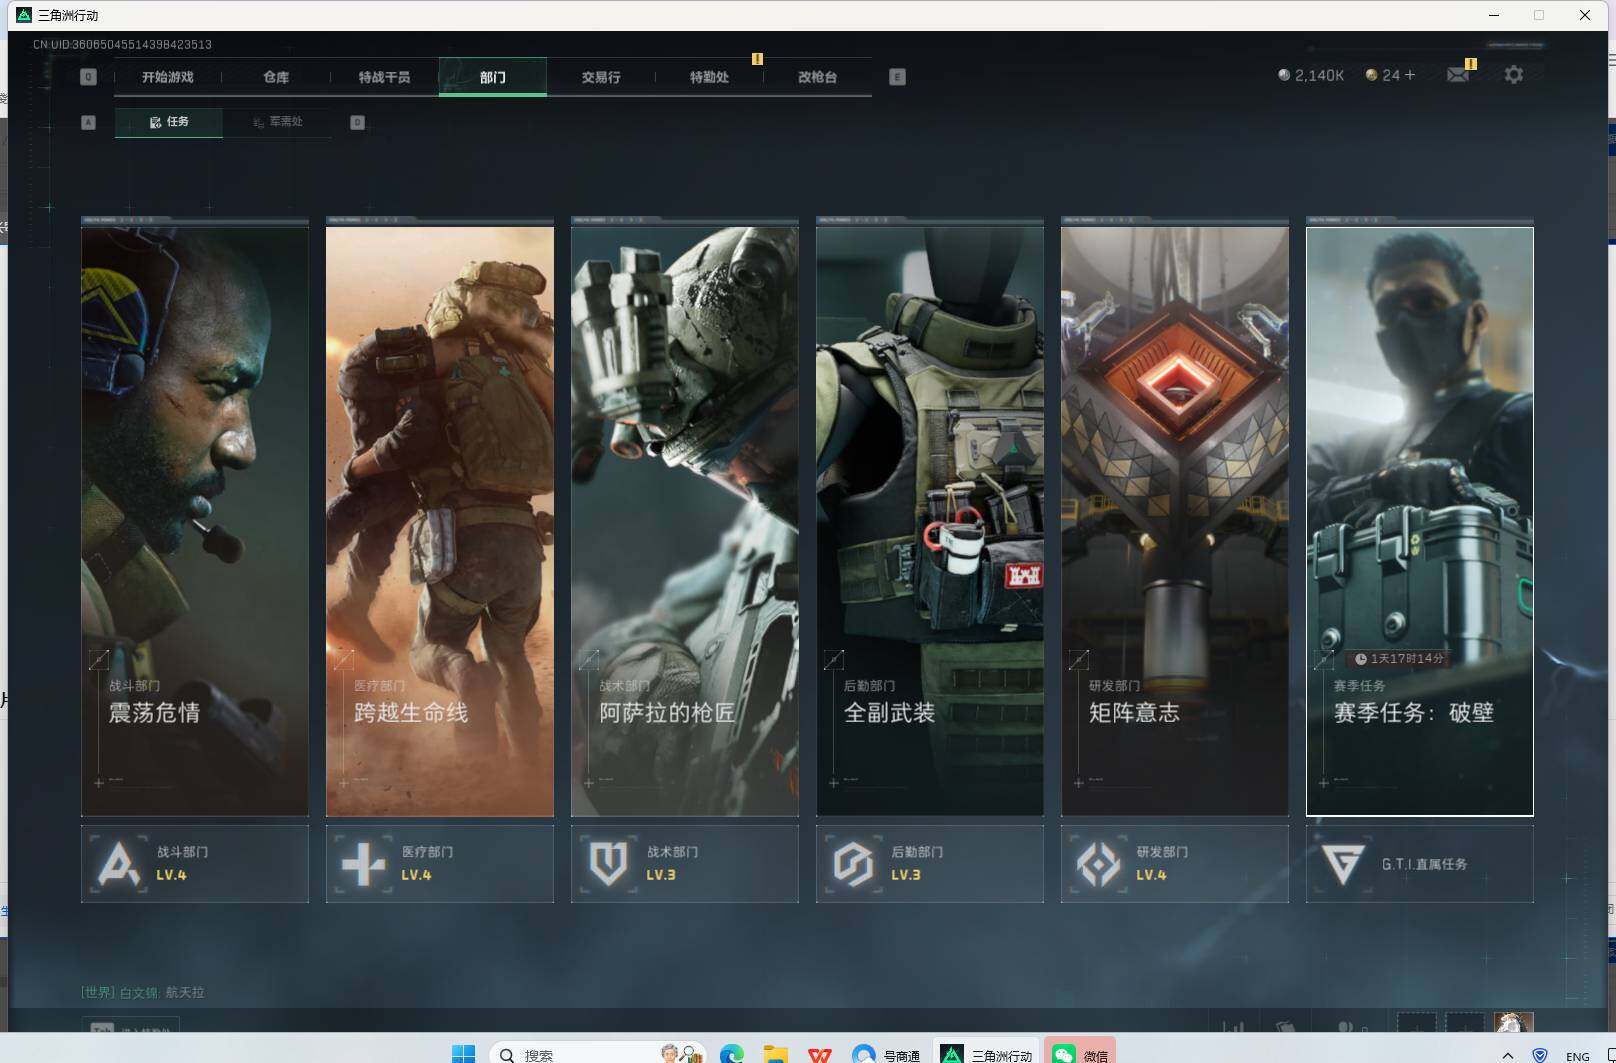Image resolution: width=1616 pixels, height=1063 pixels.
Task: Click the Q previous-tab key icon
Action: [88, 77]
